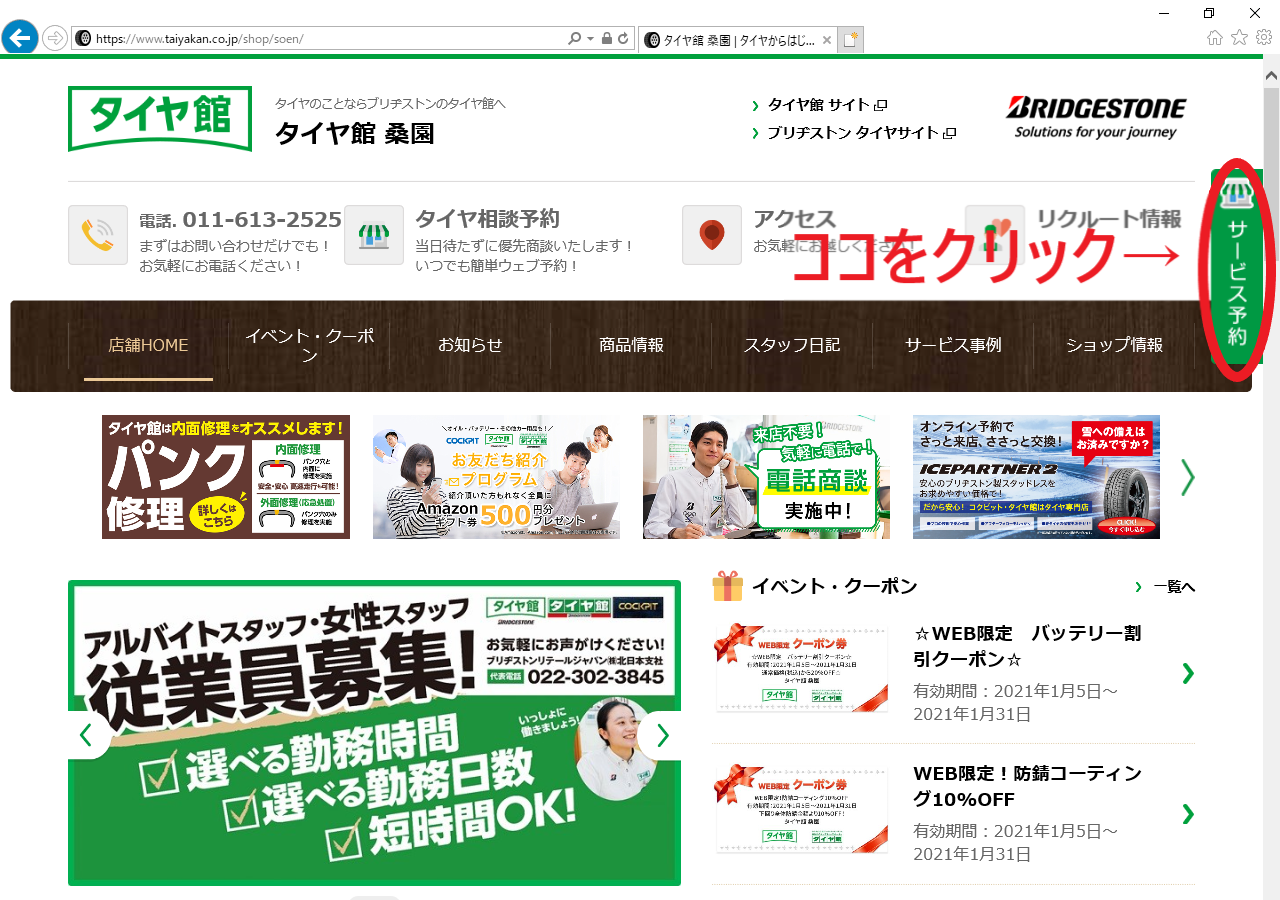Open the browser Home icon

pos(1214,38)
